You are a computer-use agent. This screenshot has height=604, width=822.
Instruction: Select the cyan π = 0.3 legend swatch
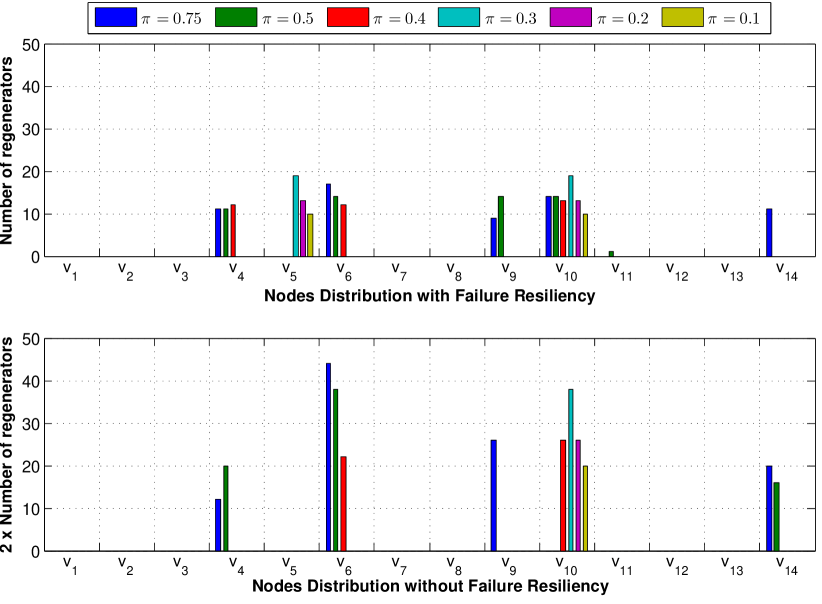[458, 17]
